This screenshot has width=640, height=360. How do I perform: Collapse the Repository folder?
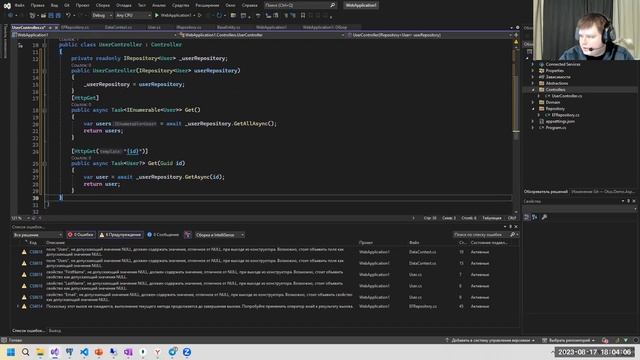pyautogui.click(x=533, y=109)
